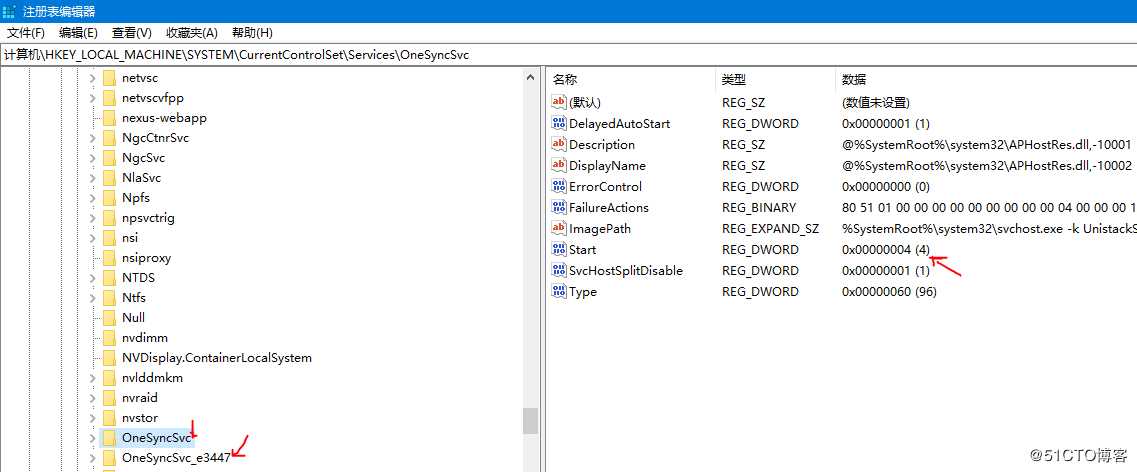
Task: Click the OneSyncSvc folder icon
Action: [109, 438]
